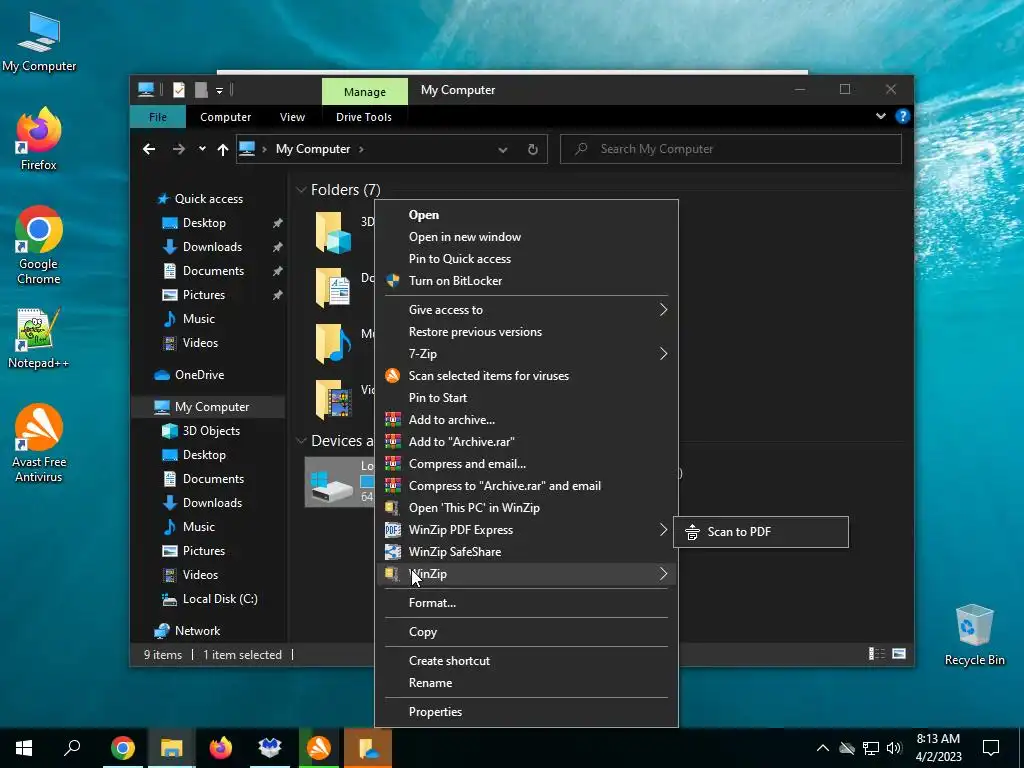Click the Search My Computer field
1024x768 pixels.
pos(731,149)
